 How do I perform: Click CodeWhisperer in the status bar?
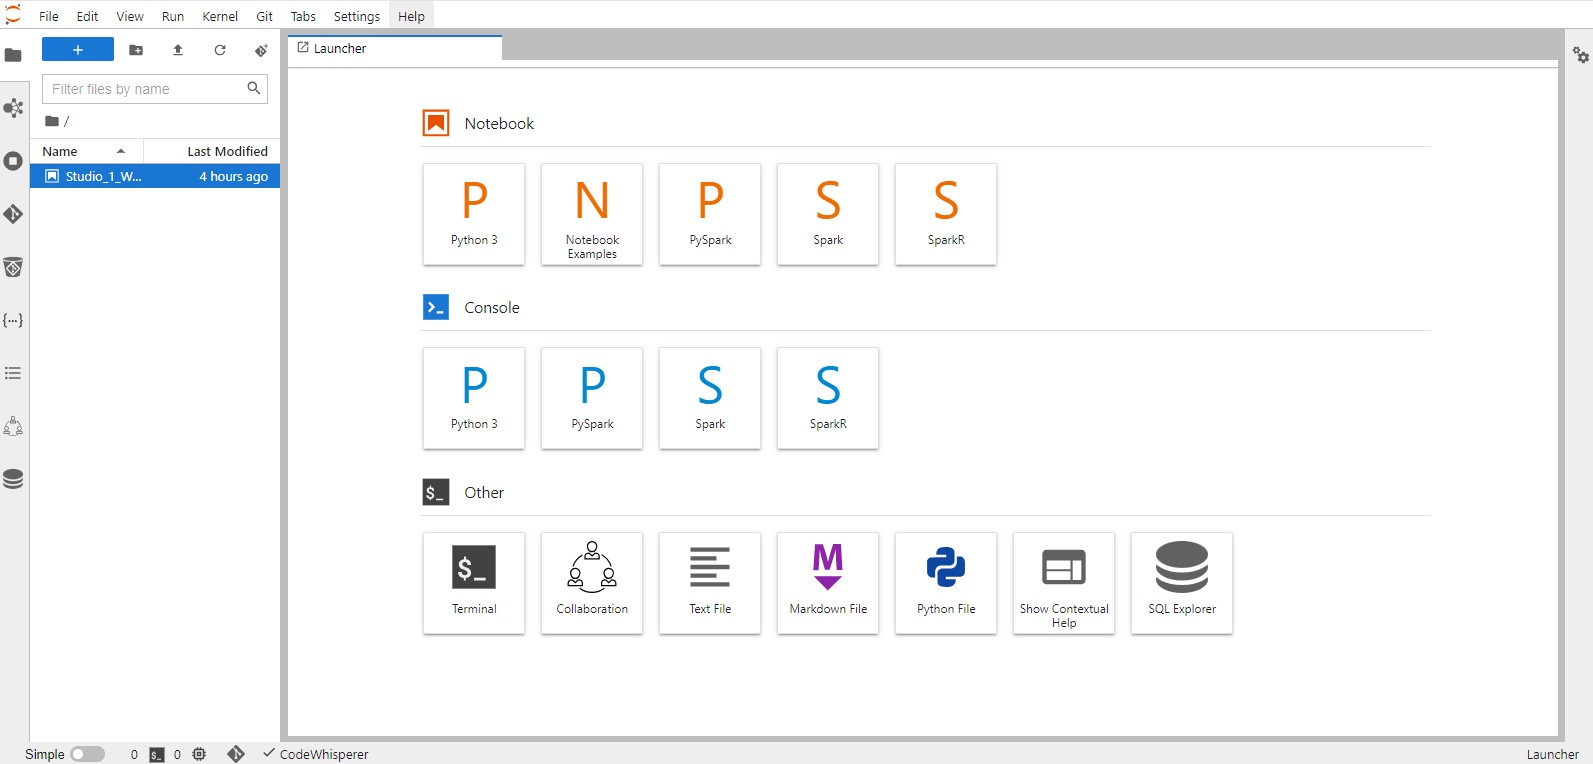(x=316, y=754)
